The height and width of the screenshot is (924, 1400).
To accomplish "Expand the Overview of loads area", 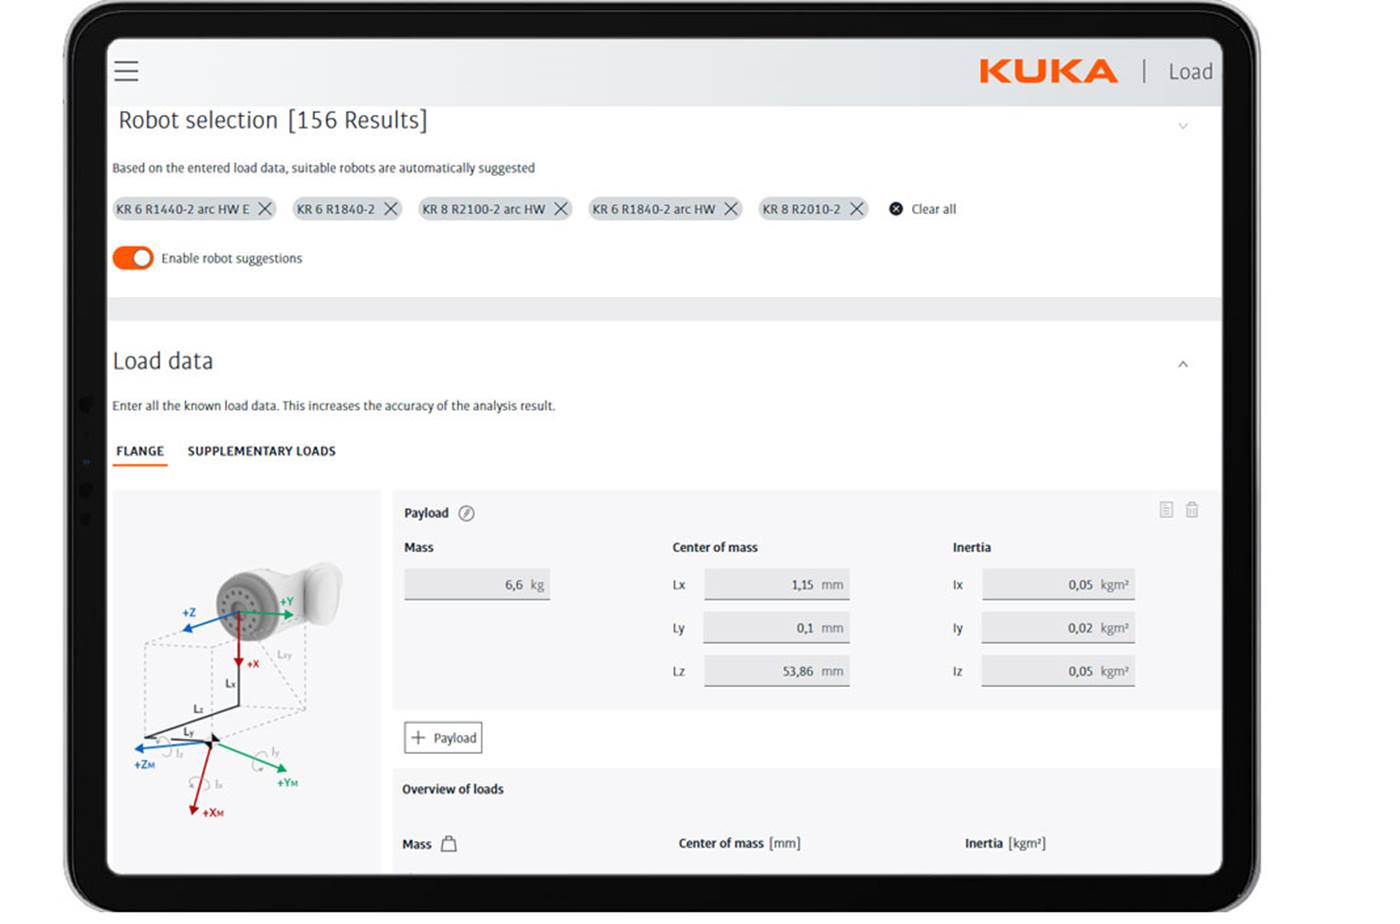I will tap(453, 789).
